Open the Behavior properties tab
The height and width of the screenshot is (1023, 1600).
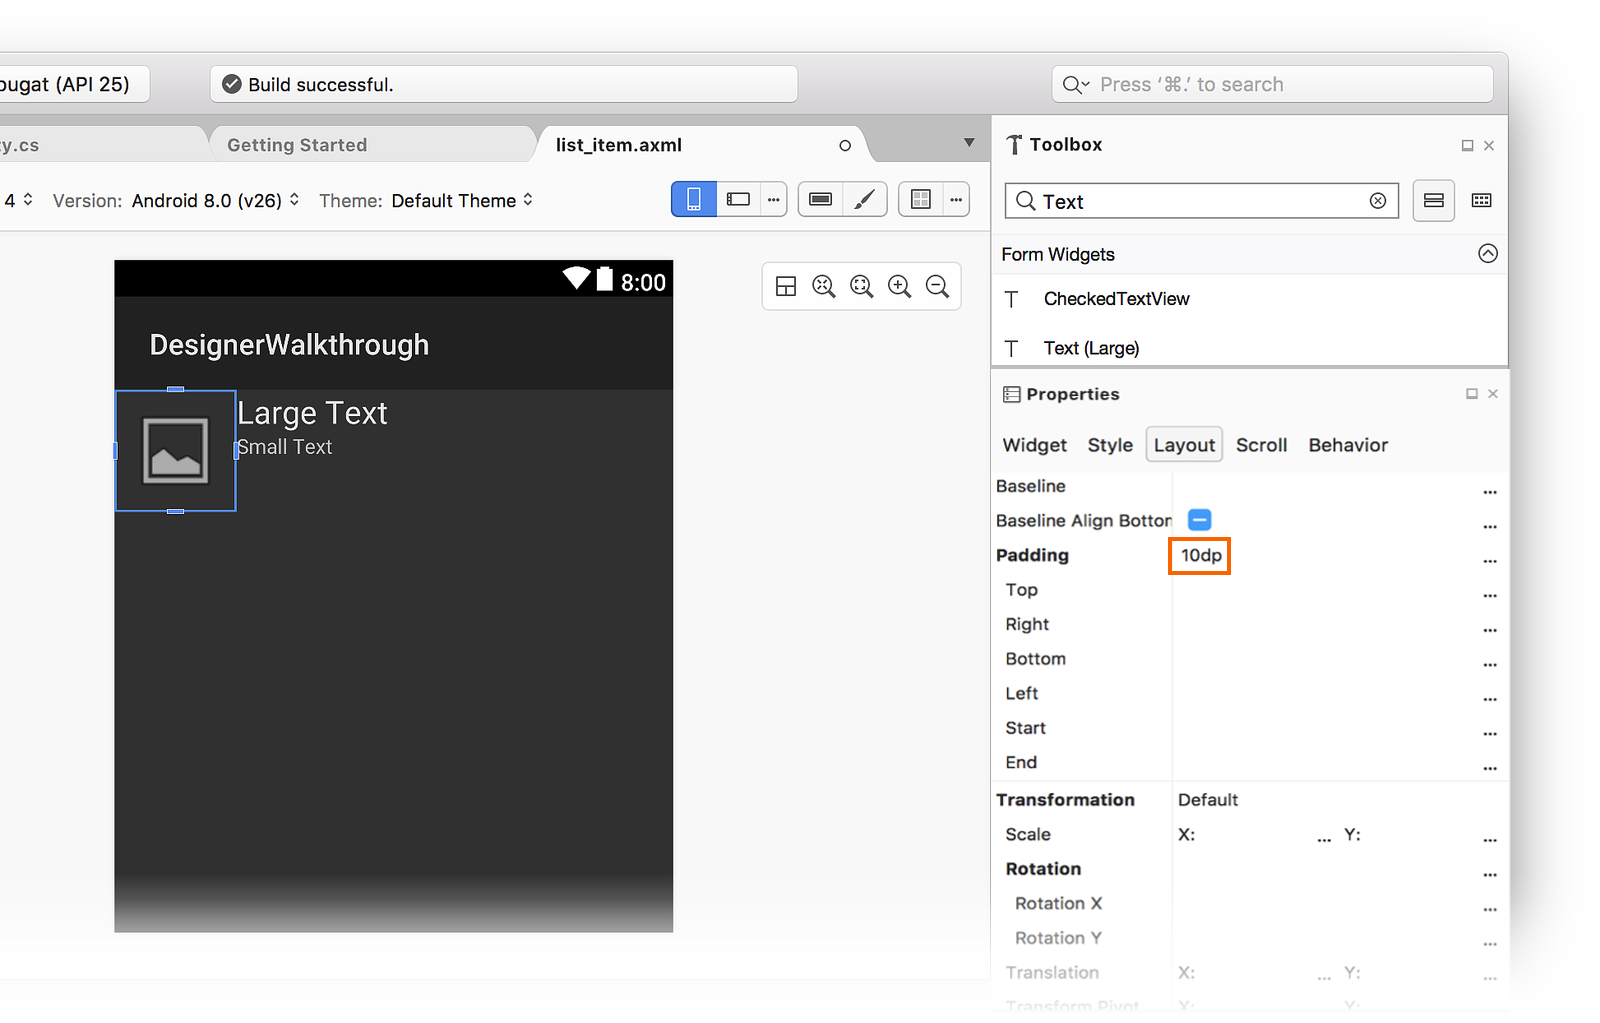click(x=1348, y=445)
